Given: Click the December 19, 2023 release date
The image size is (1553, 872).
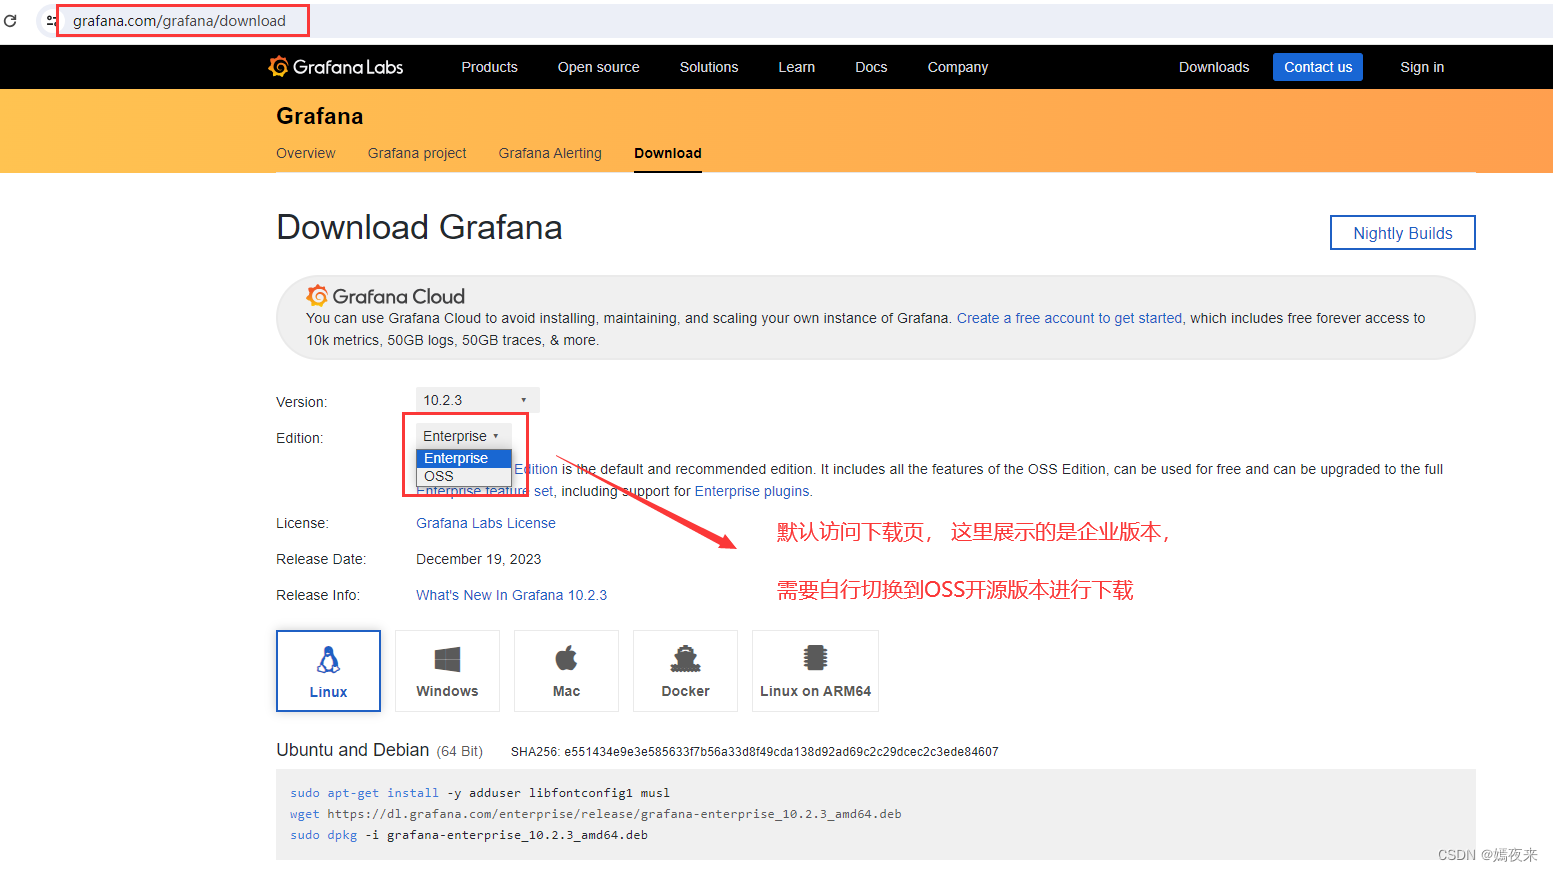Looking at the screenshot, I should [478, 559].
